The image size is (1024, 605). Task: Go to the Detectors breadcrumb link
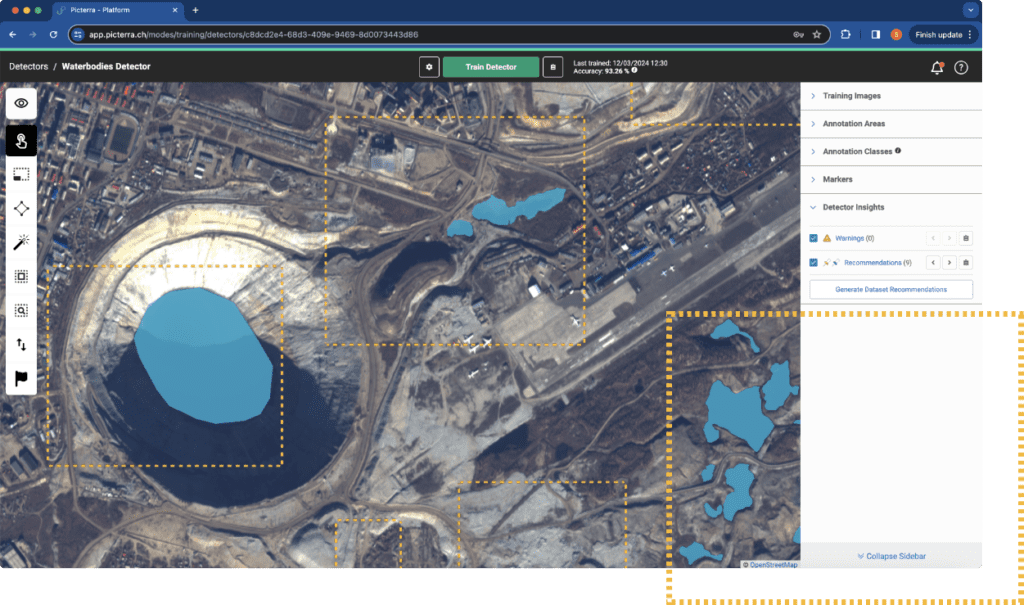(x=28, y=67)
